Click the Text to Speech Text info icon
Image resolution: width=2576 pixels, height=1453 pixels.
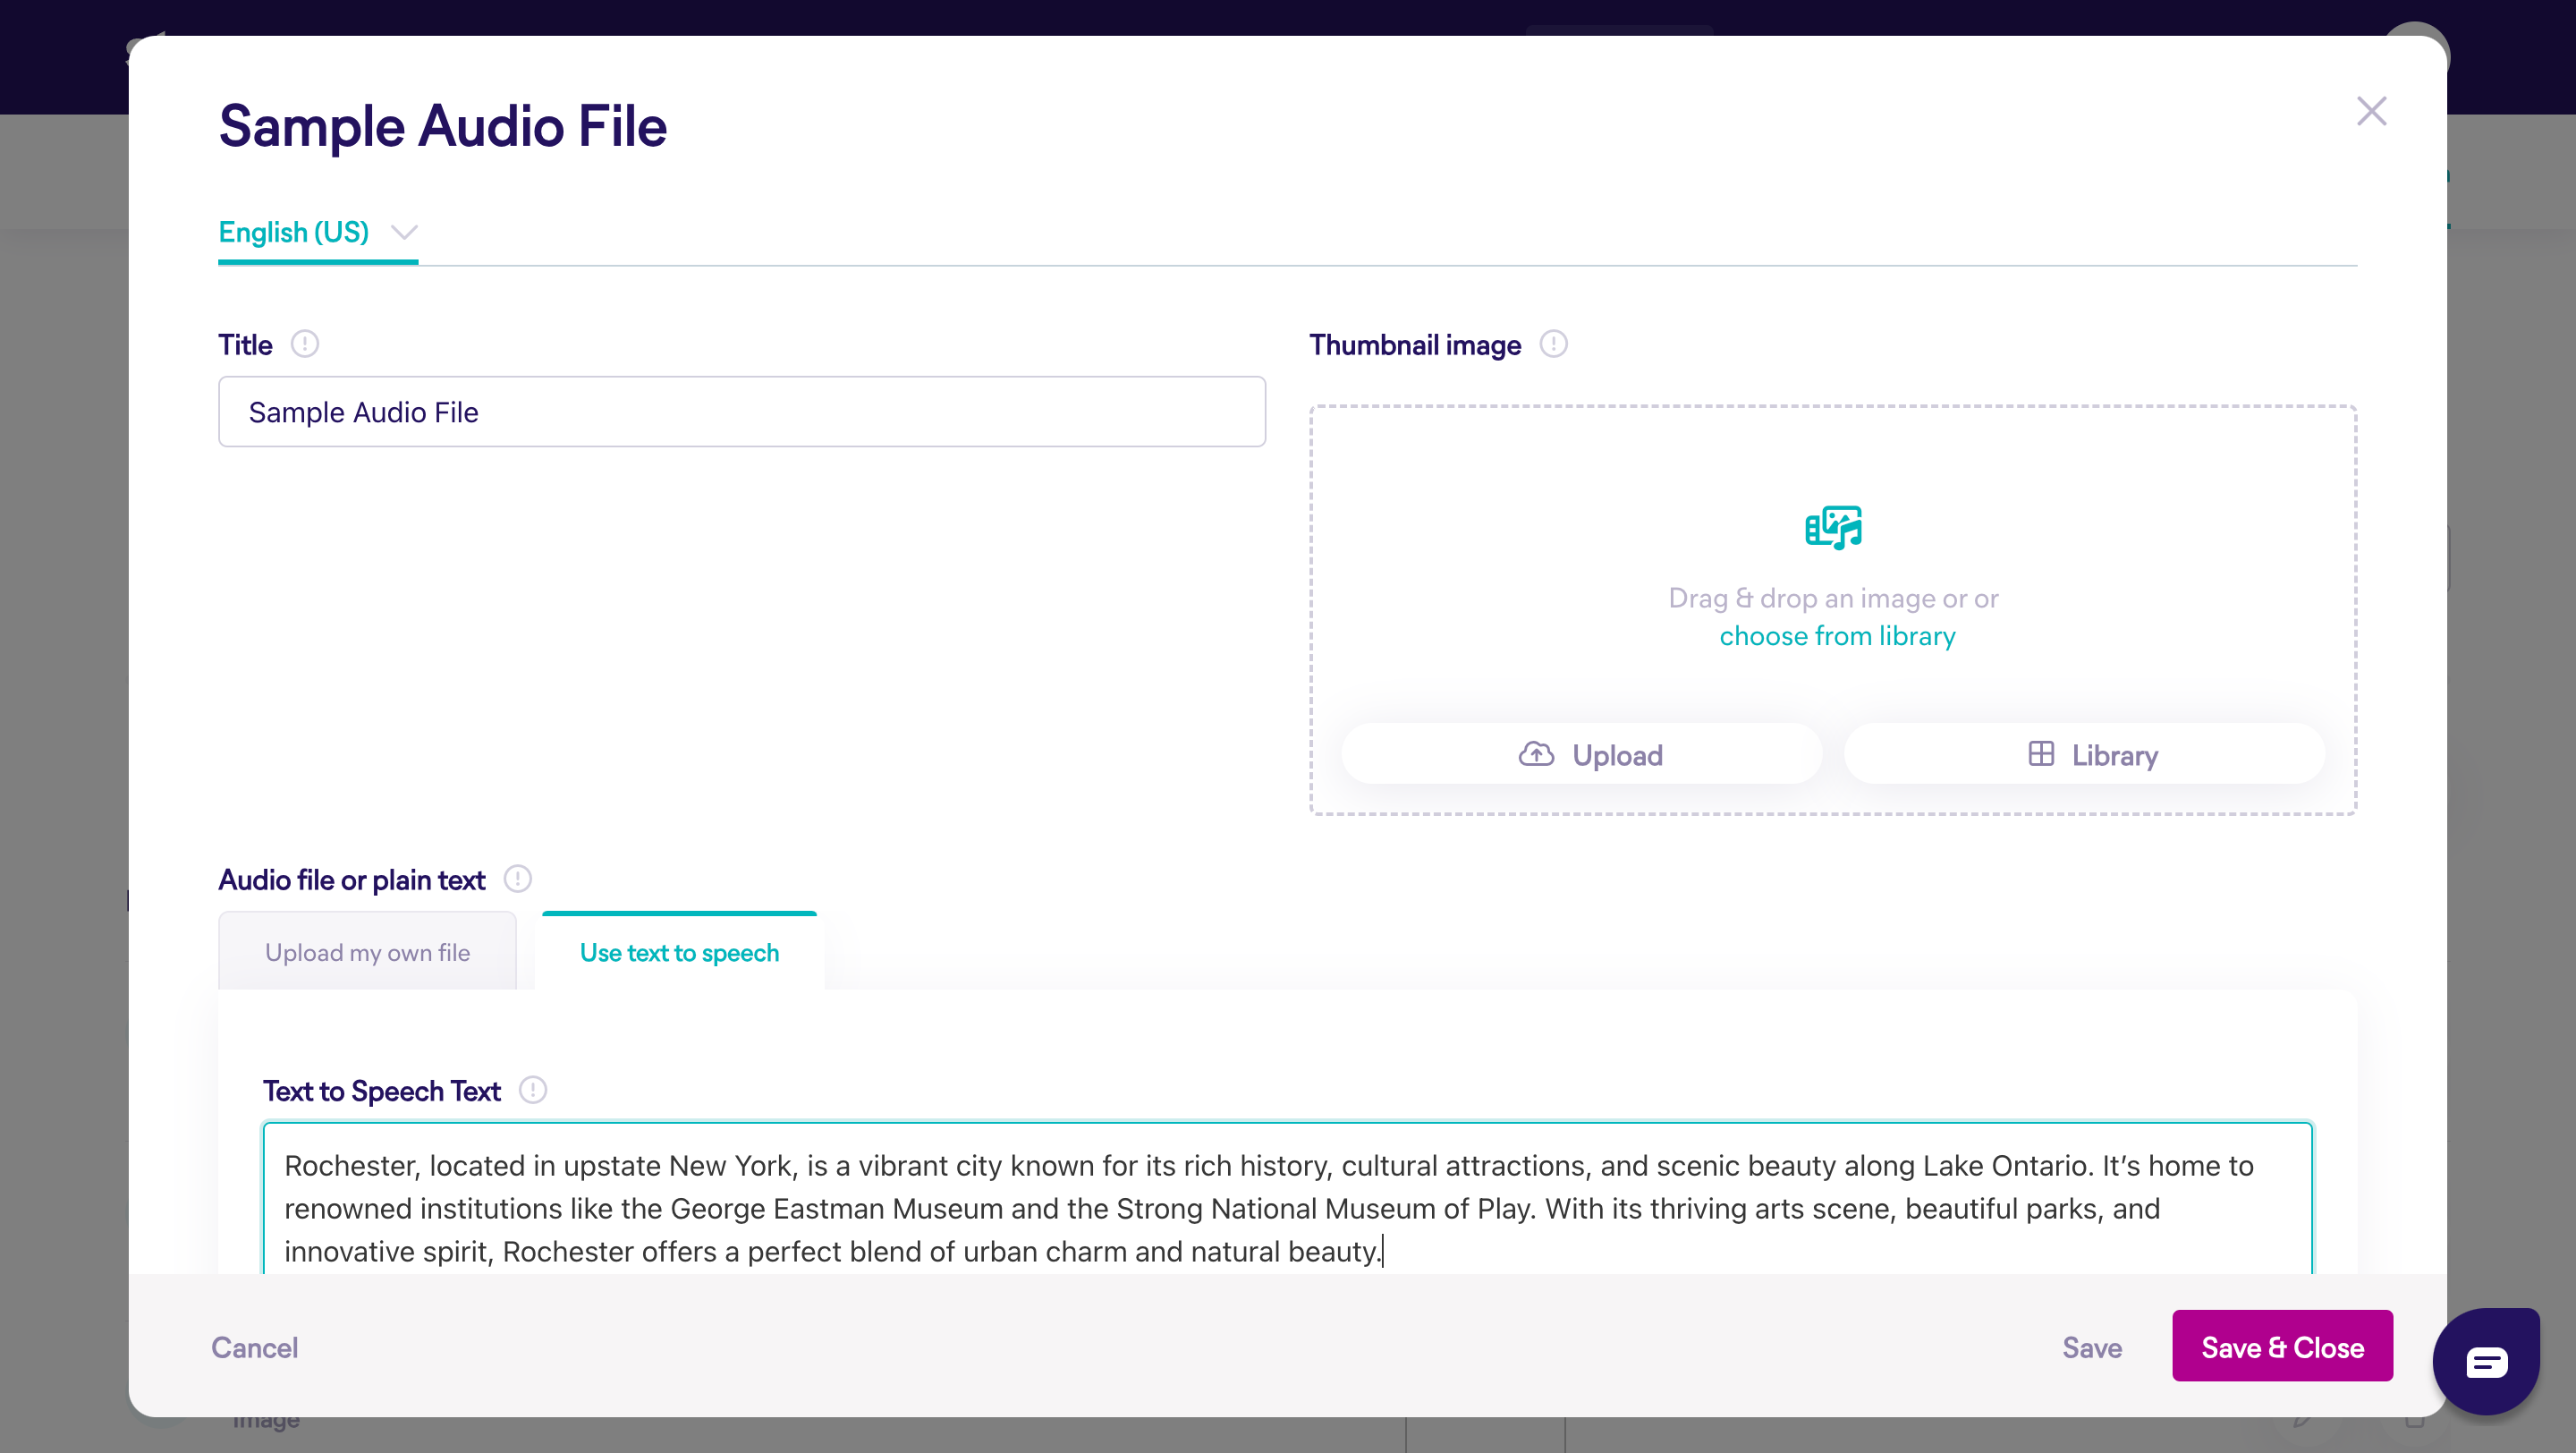click(533, 1090)
